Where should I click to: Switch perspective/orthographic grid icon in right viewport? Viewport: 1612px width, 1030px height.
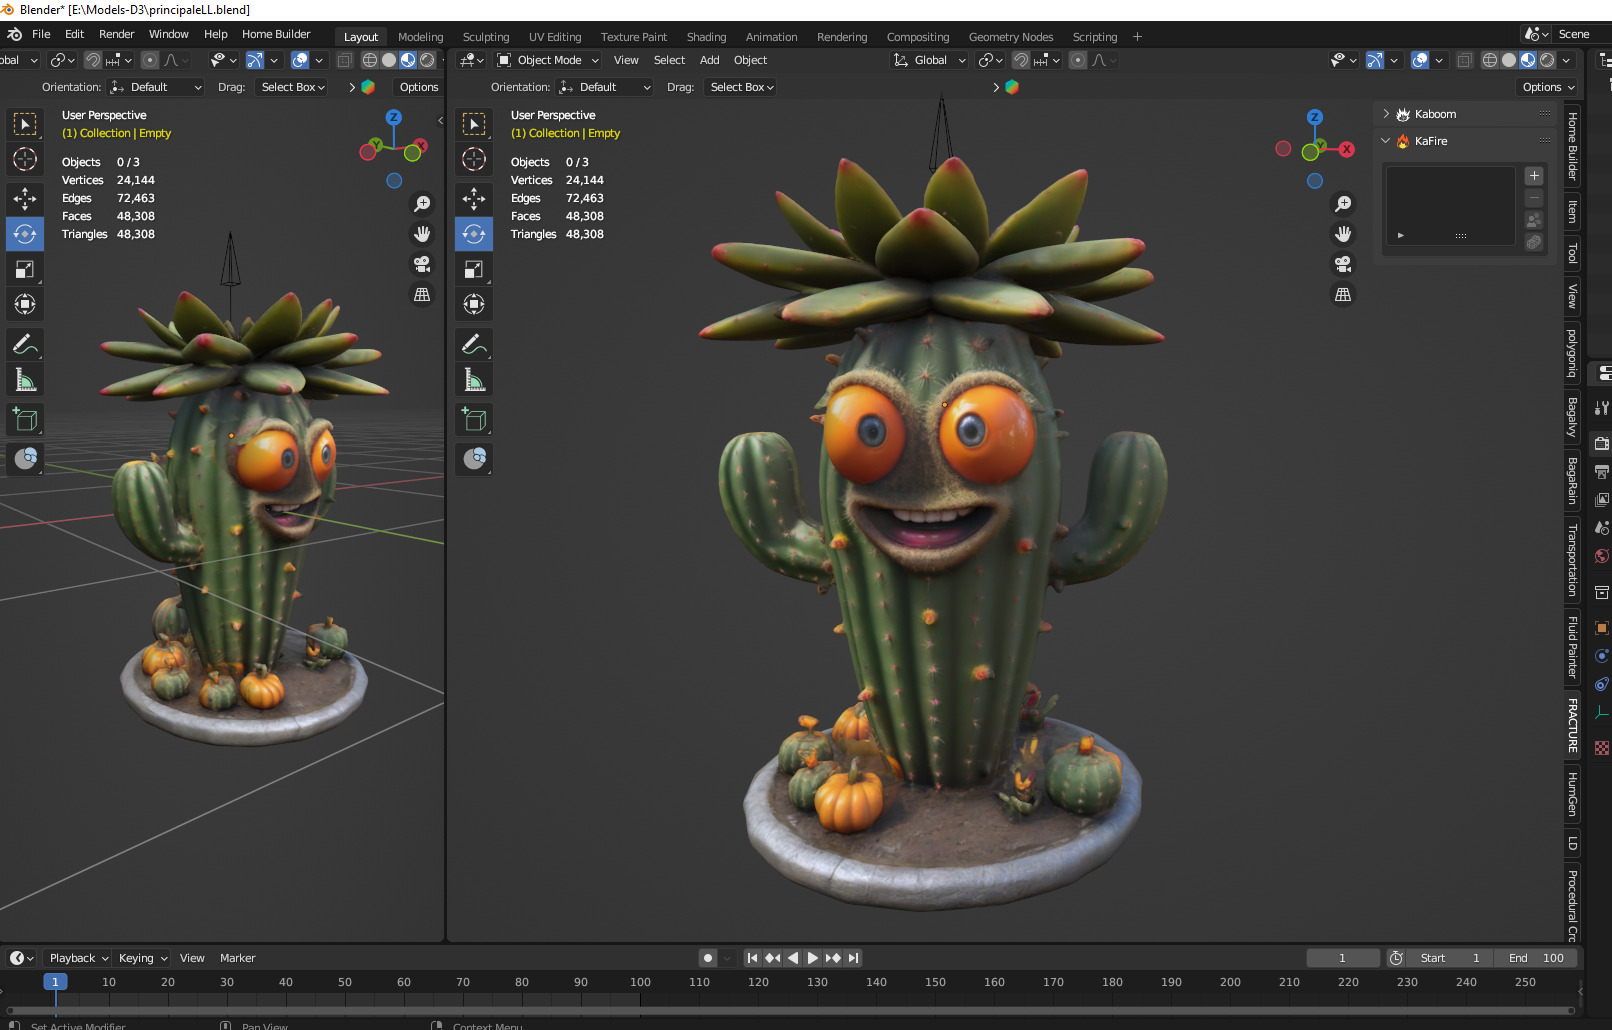(1343, 295)
